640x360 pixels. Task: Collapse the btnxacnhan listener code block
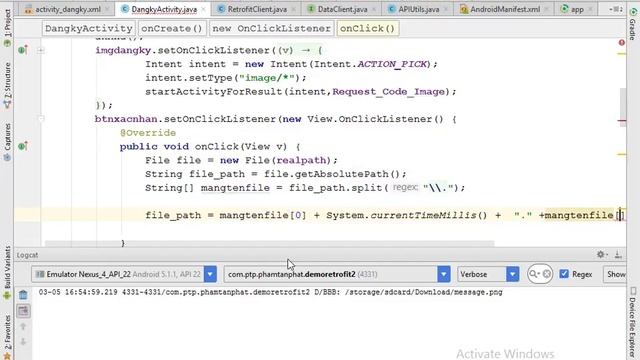tap(41, 119)
